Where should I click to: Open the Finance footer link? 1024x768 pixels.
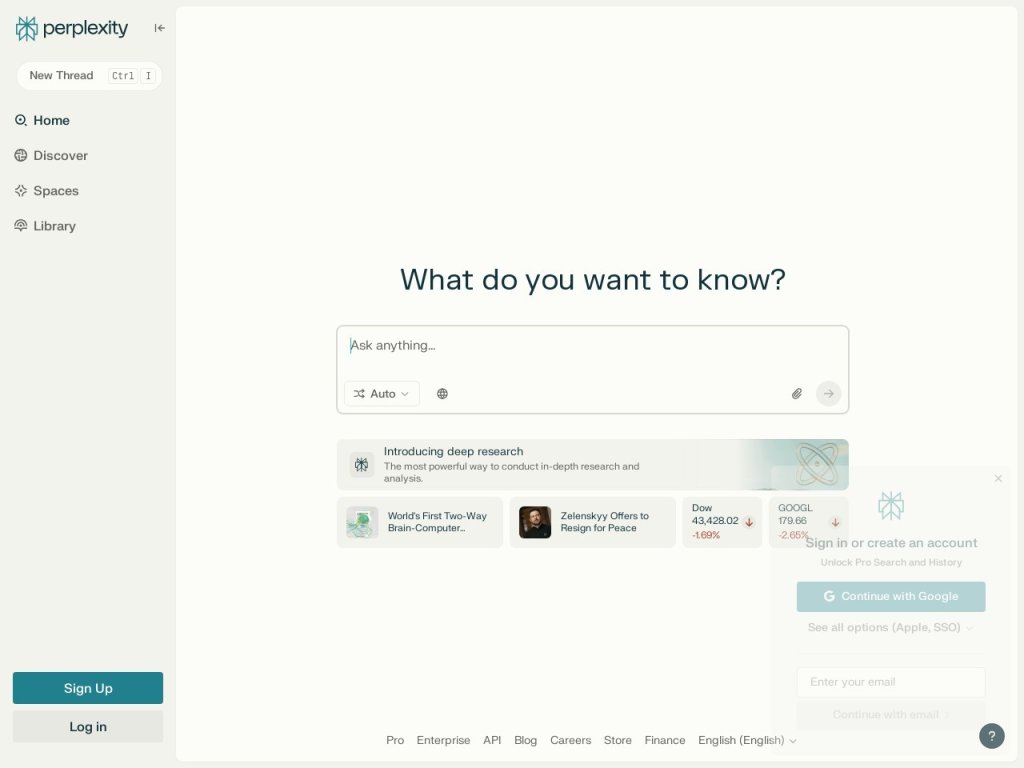(665, 741)
